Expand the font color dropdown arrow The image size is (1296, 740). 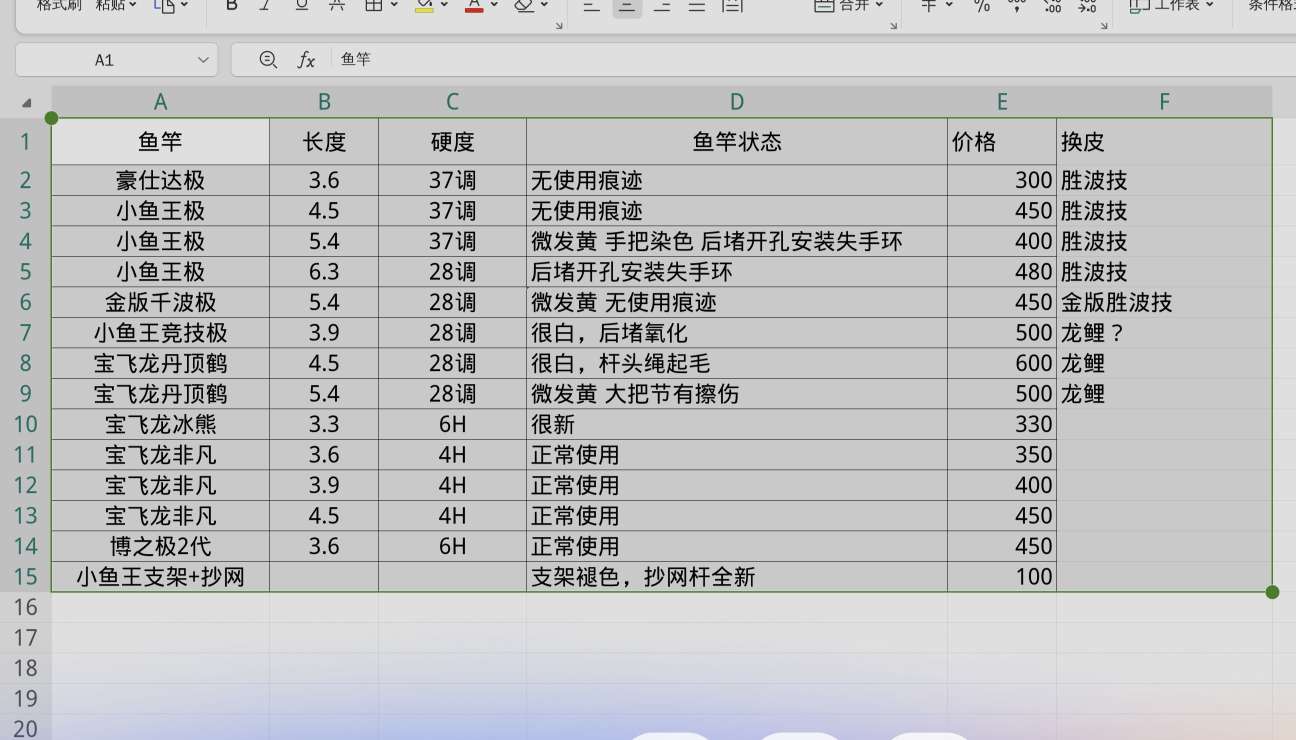(495, 5)
